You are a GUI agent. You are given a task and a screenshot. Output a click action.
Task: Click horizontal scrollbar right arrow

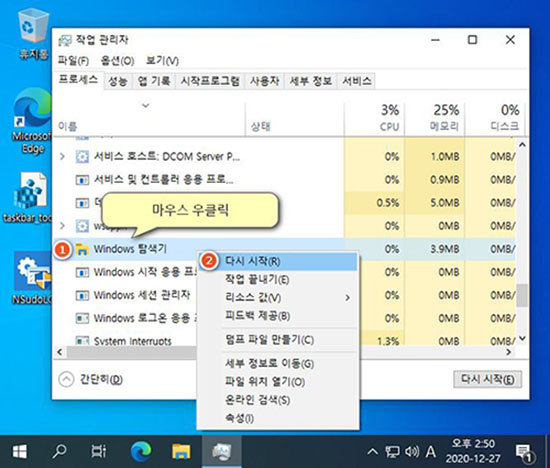tap(509, 352)
